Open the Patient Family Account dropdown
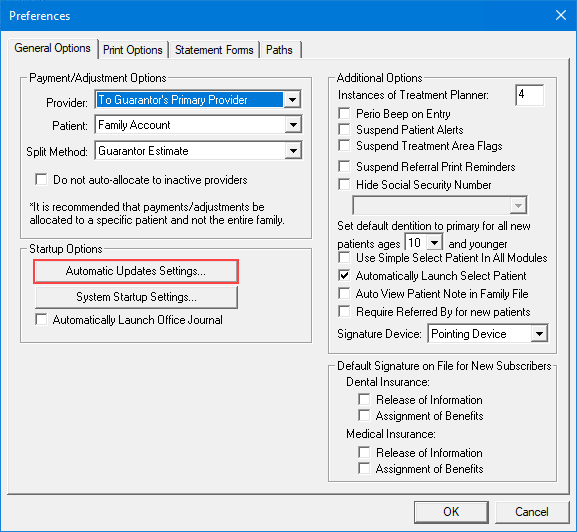The image size is (577, 532). pyautogui.click(x=293, y=125)
